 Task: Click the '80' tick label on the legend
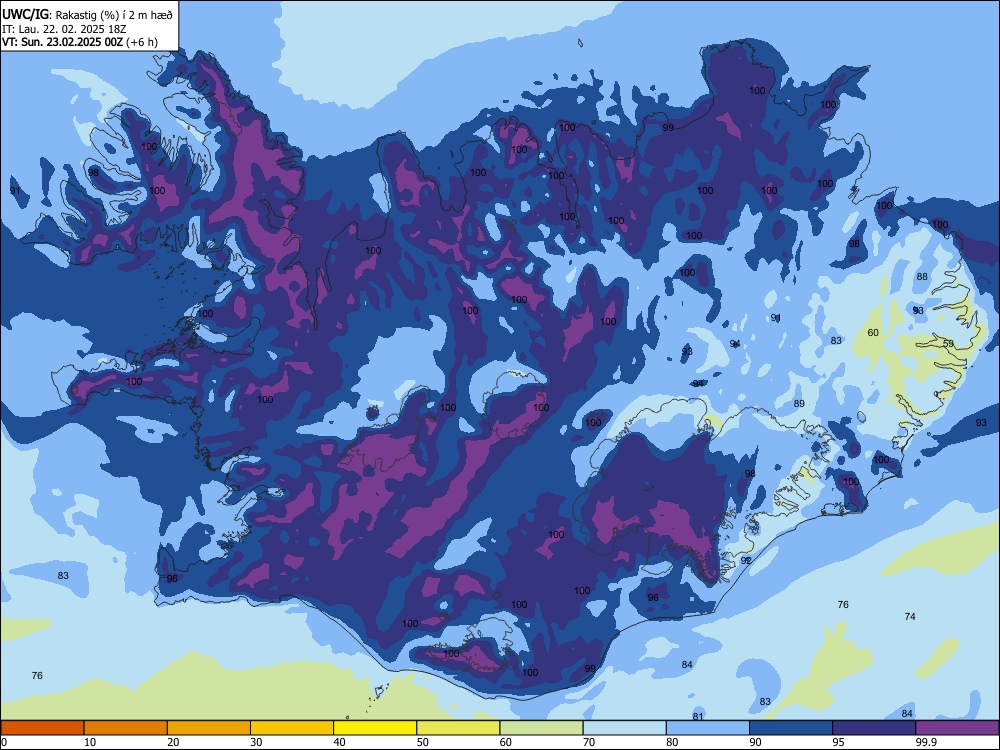point(672,742)
